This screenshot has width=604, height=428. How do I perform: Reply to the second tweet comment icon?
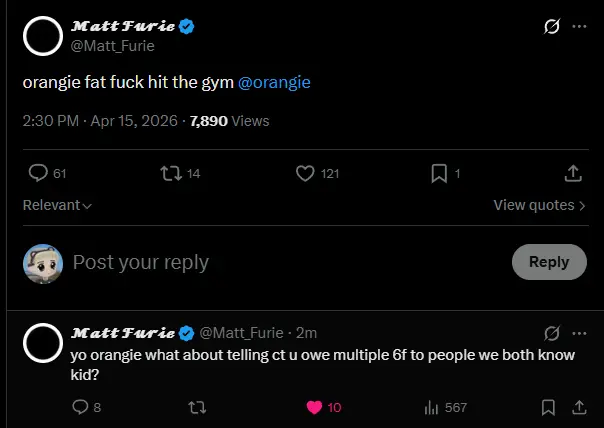81,407
